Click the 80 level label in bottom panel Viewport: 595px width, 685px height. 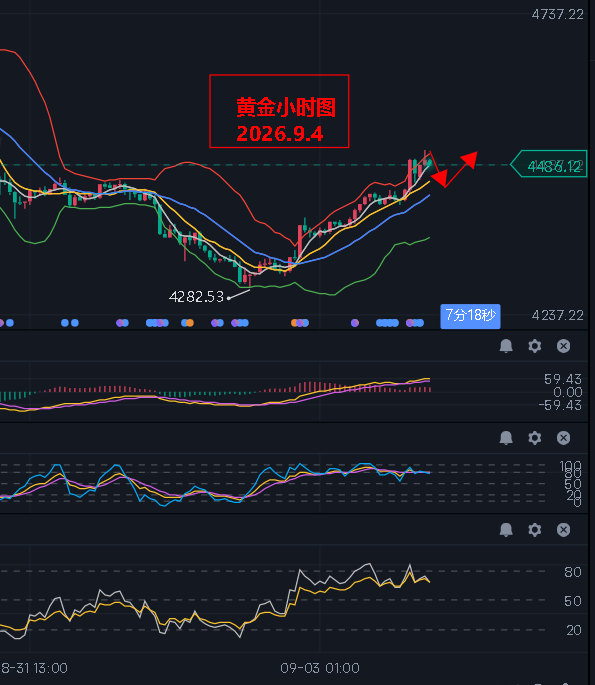coord(572,572)
